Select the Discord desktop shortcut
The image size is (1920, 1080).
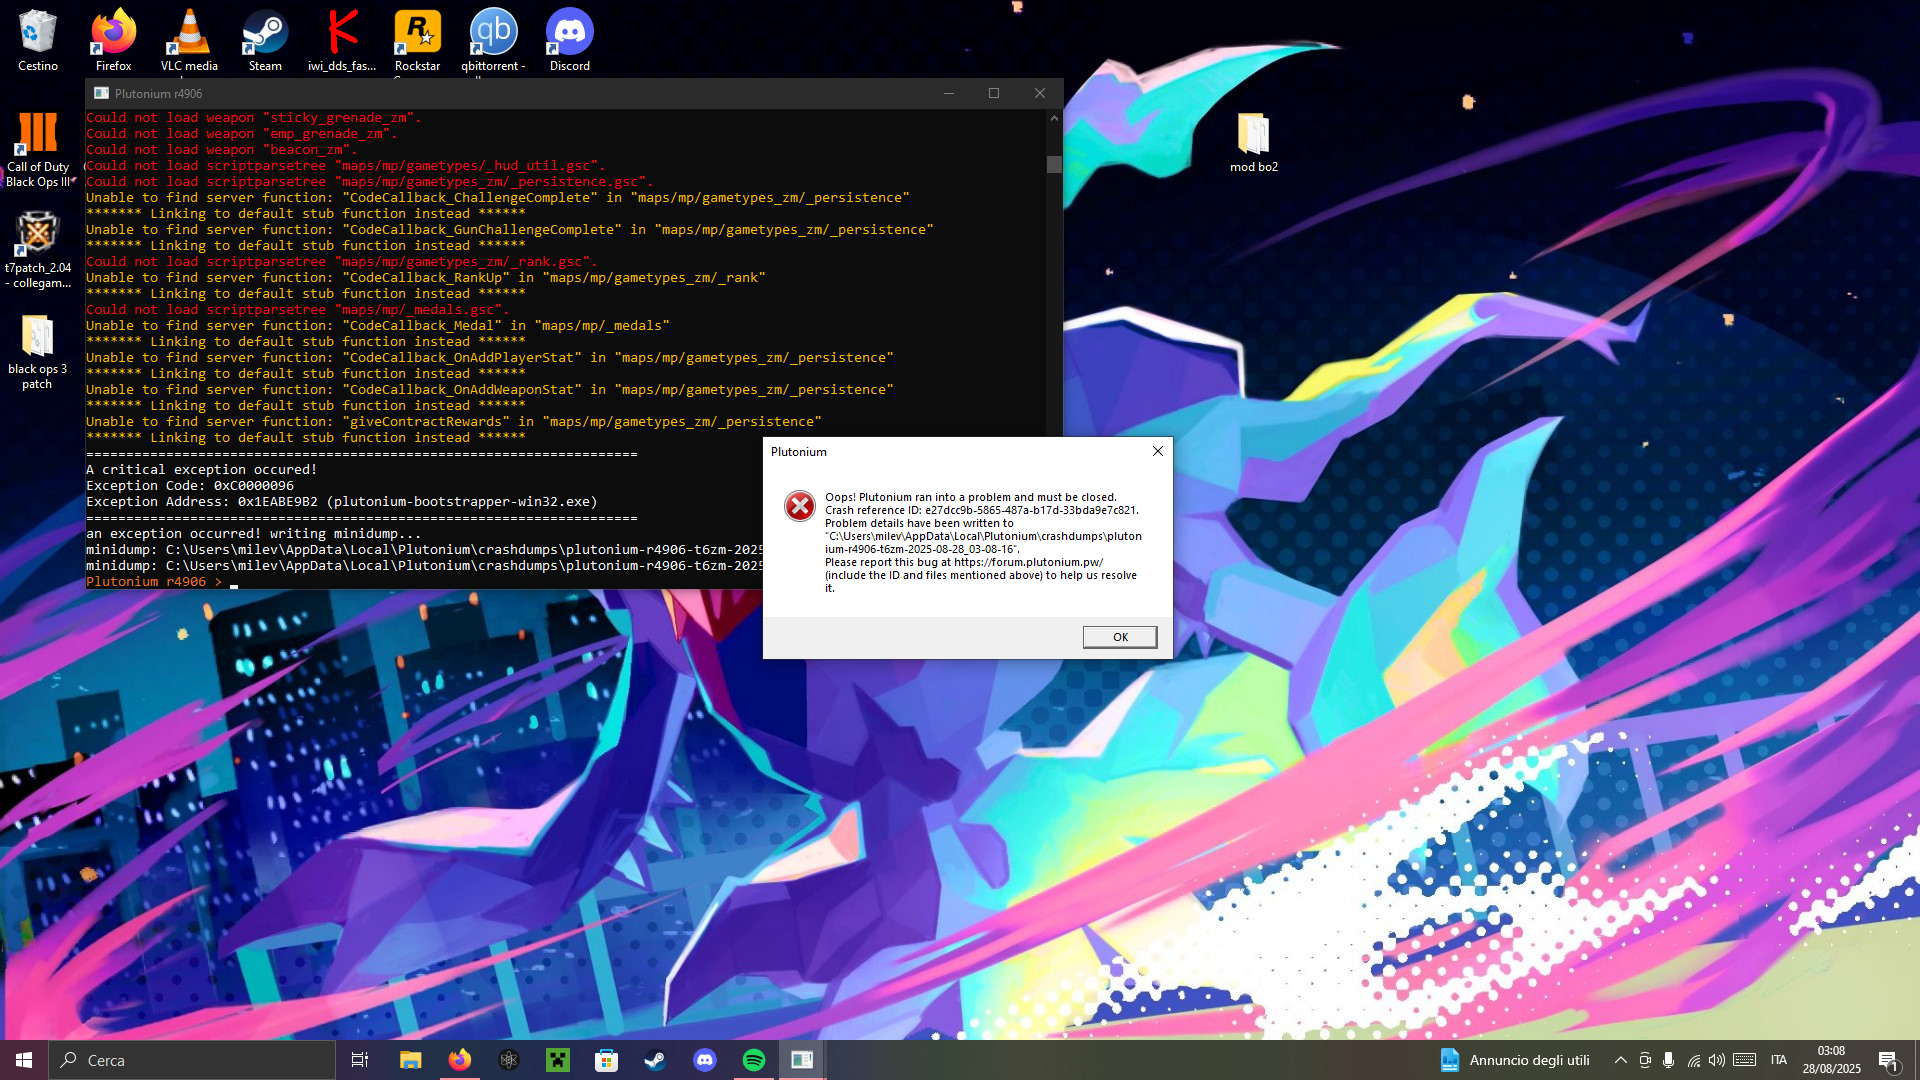point(569,40)
